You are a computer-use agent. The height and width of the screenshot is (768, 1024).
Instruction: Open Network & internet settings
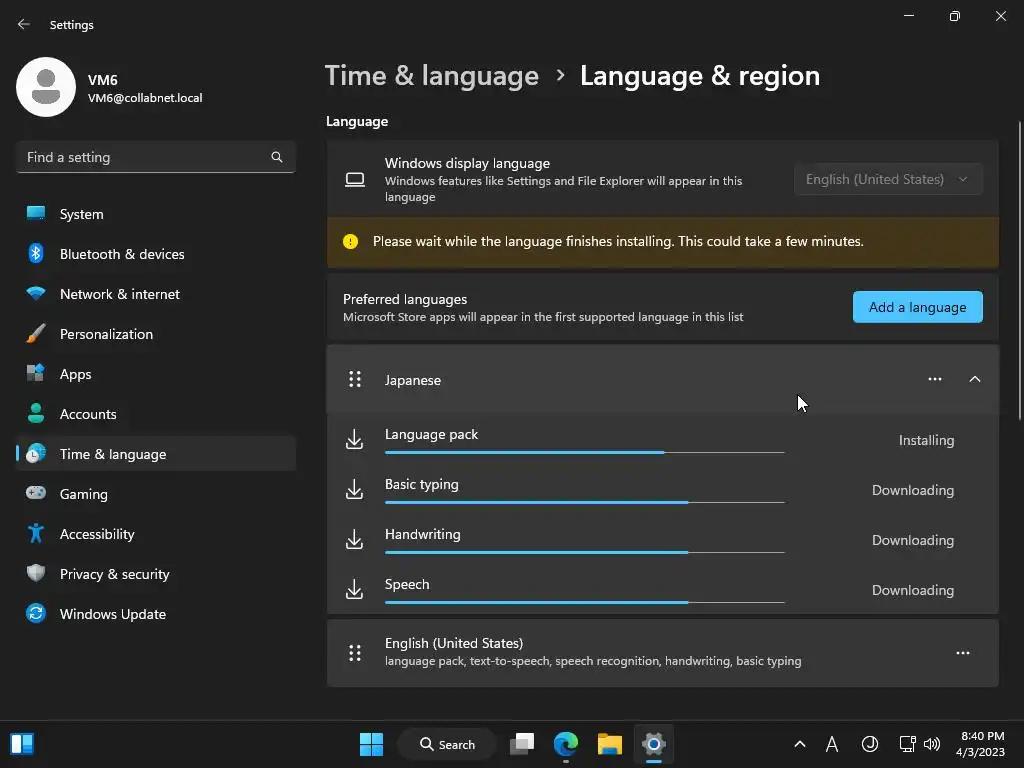coord(156,293)
